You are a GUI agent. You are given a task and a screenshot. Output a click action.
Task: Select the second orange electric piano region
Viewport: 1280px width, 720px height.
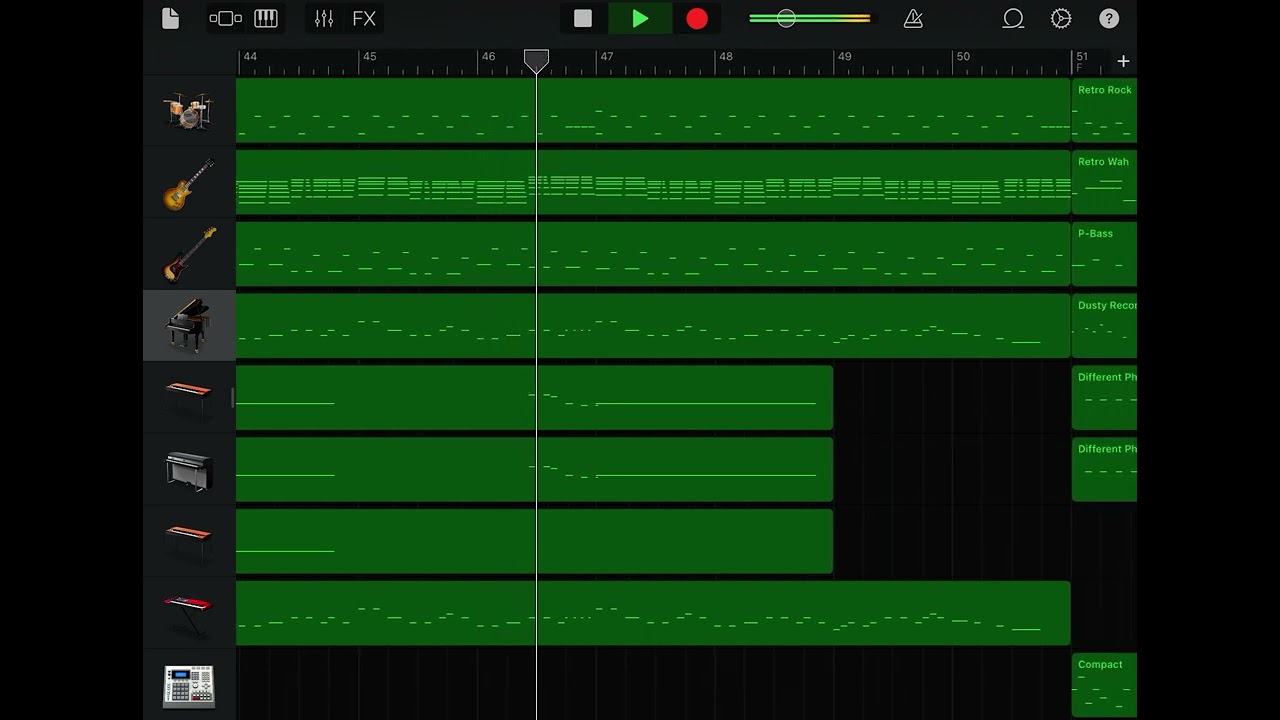tap(534, 541)
